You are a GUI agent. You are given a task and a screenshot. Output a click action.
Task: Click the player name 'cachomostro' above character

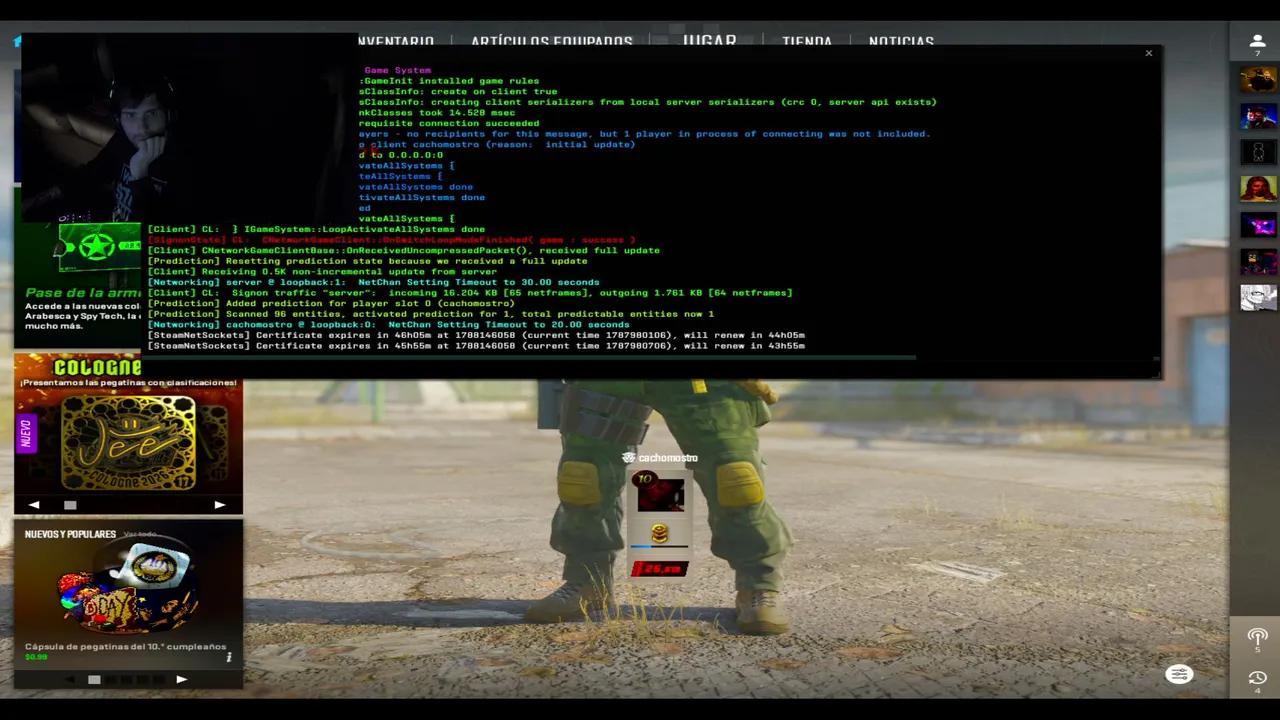[668, 458]
